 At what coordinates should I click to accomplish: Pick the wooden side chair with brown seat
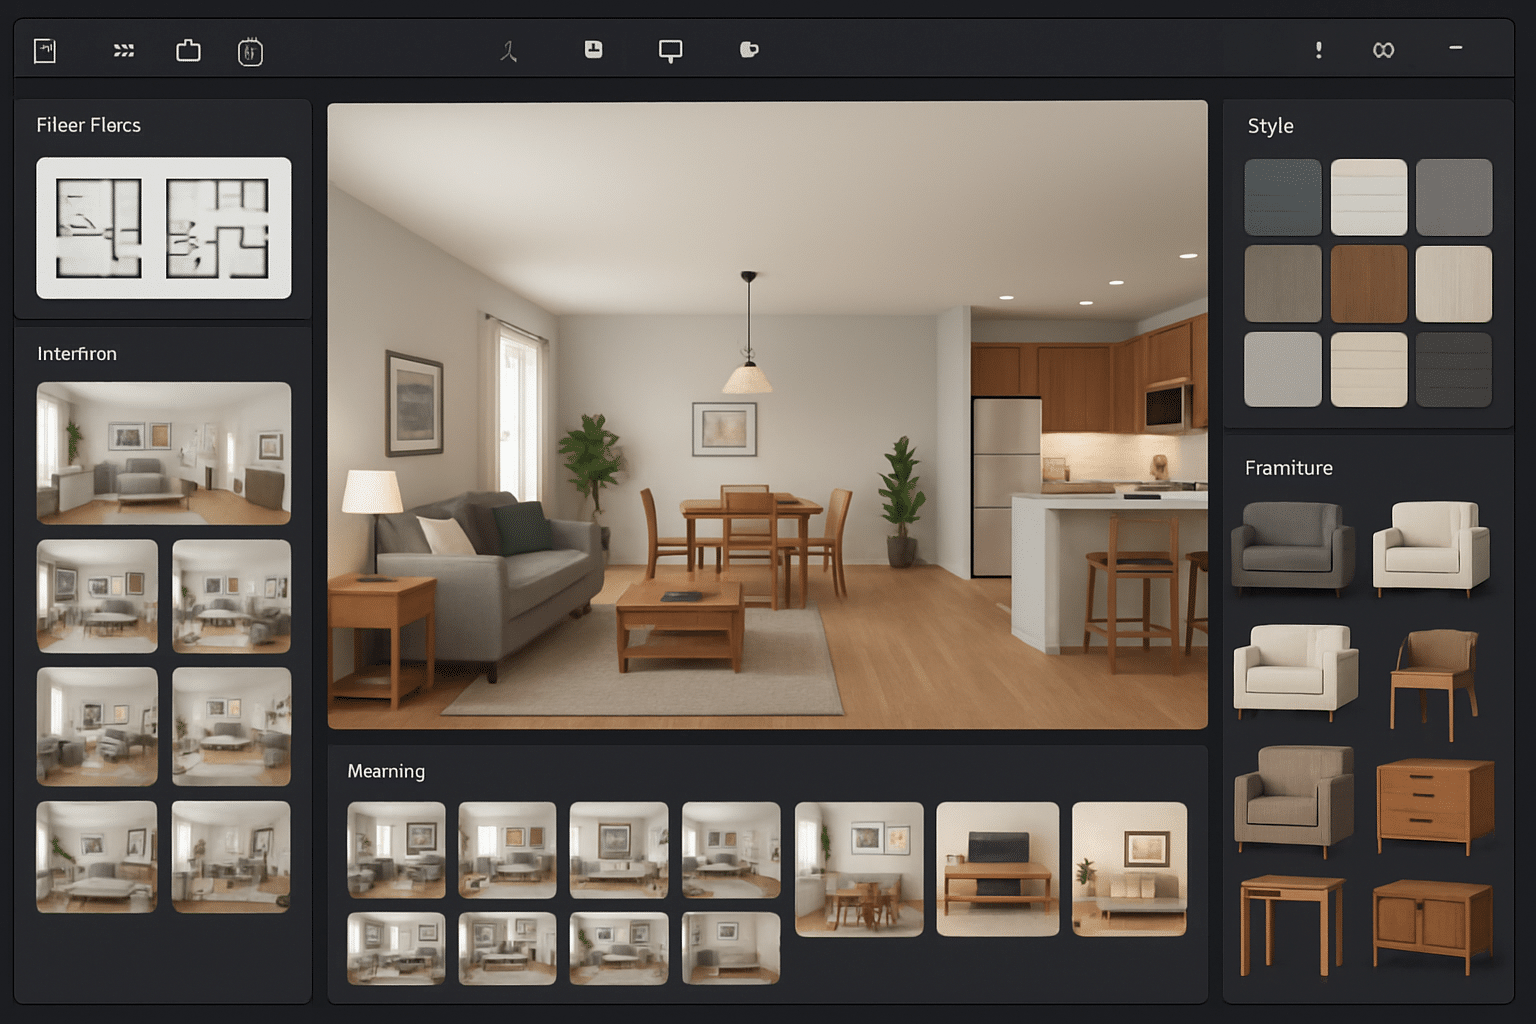click(1434, 683)
